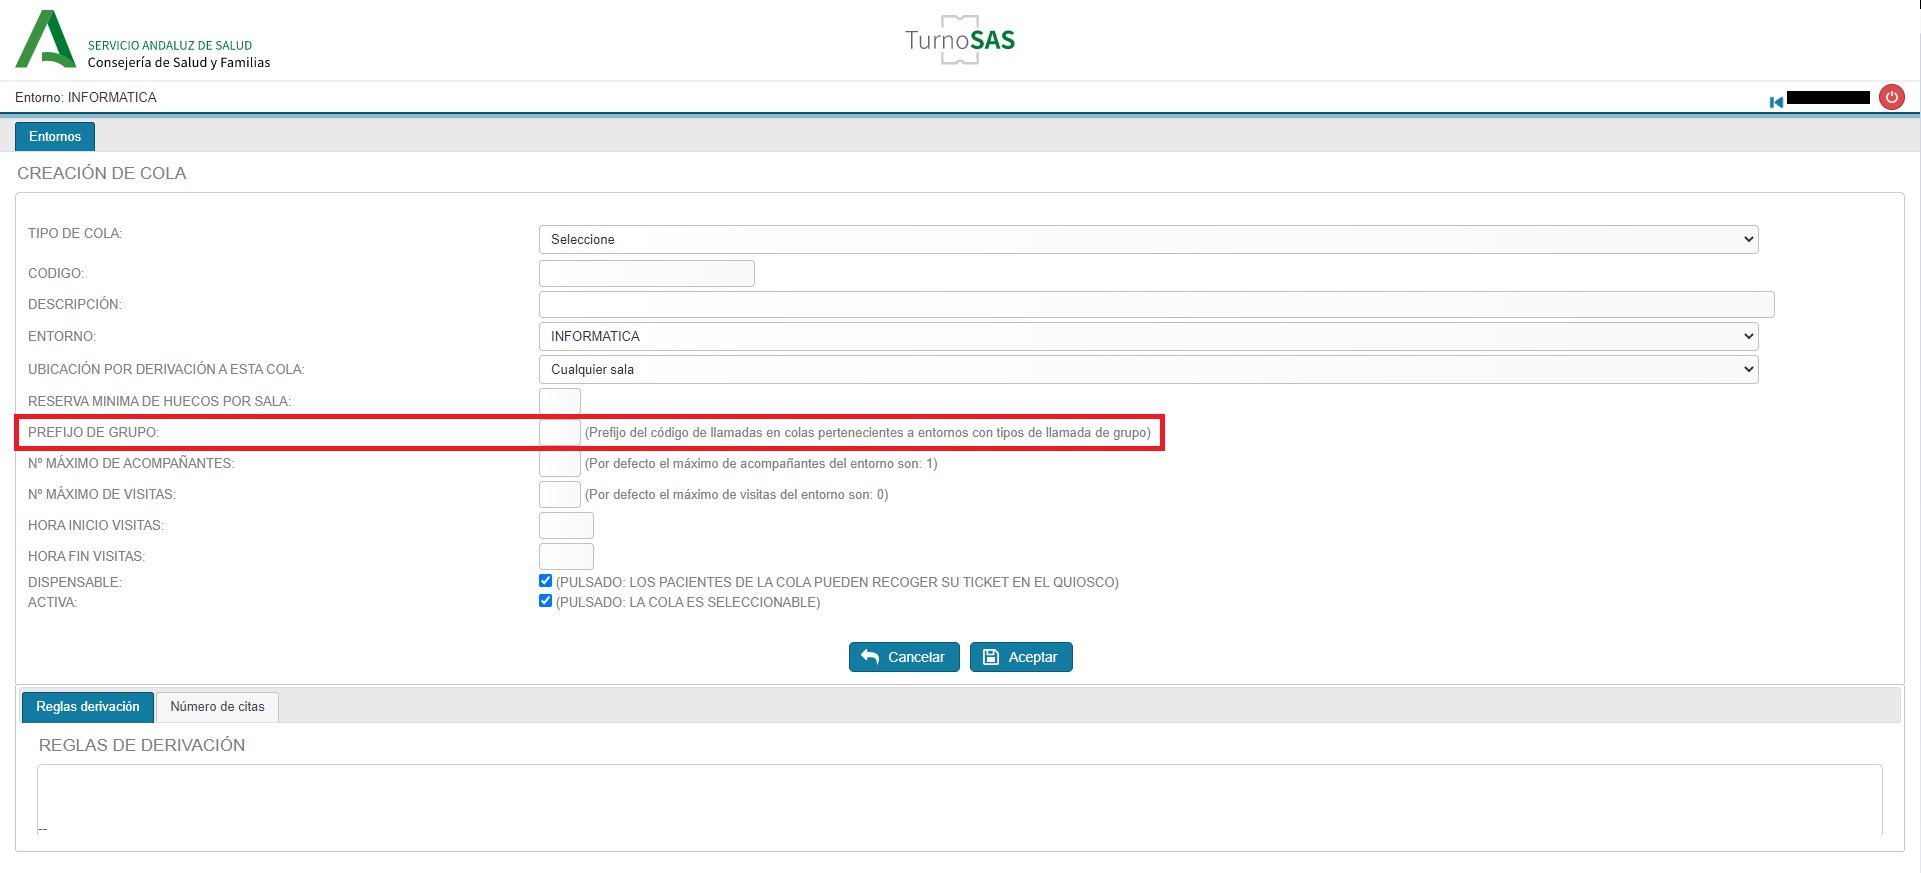Click the PREFIJO DE GRUPO label
The image size is (1921, 873).
pos(93,432)
